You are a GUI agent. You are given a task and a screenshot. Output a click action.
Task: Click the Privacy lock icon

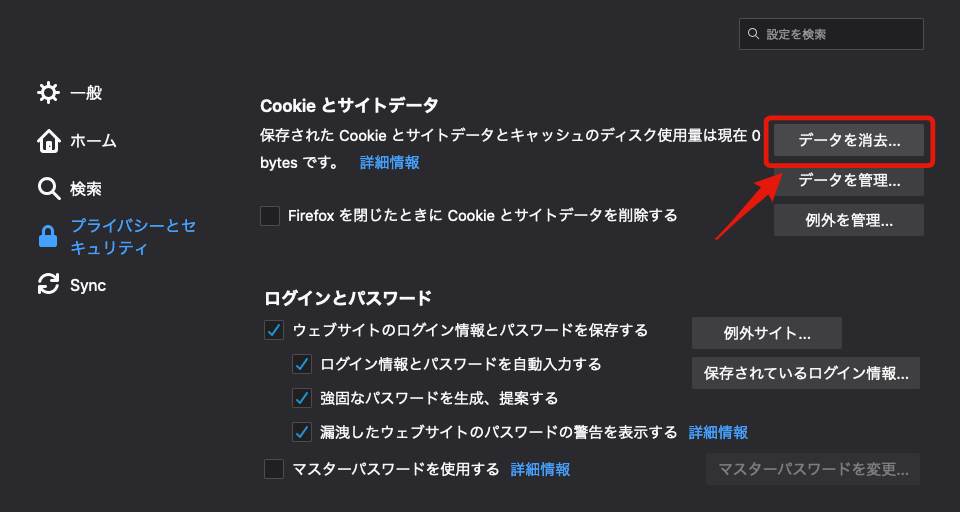[x=48, y=237]
